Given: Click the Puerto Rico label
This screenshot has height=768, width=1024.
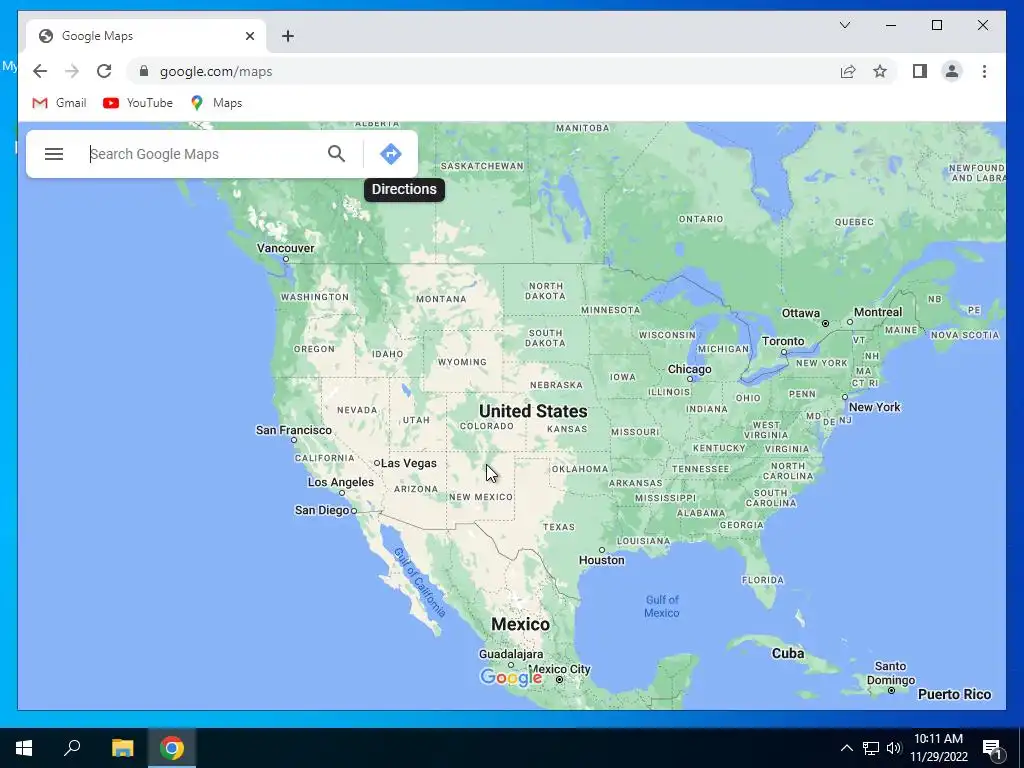Looking at the screenshot, I should (955, 694).
